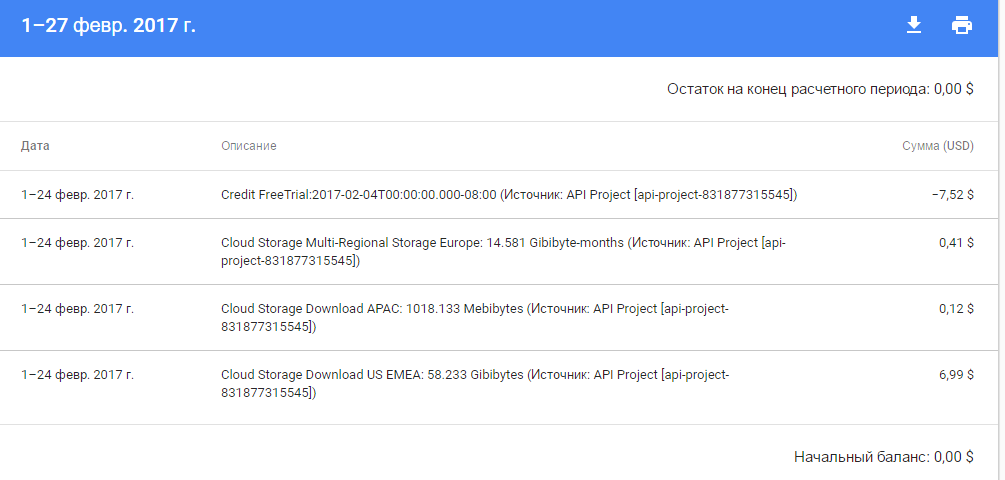The height and width of the screenshot is (480, 1005).
Task: Click the download statement icon
Action: point(913,25)
